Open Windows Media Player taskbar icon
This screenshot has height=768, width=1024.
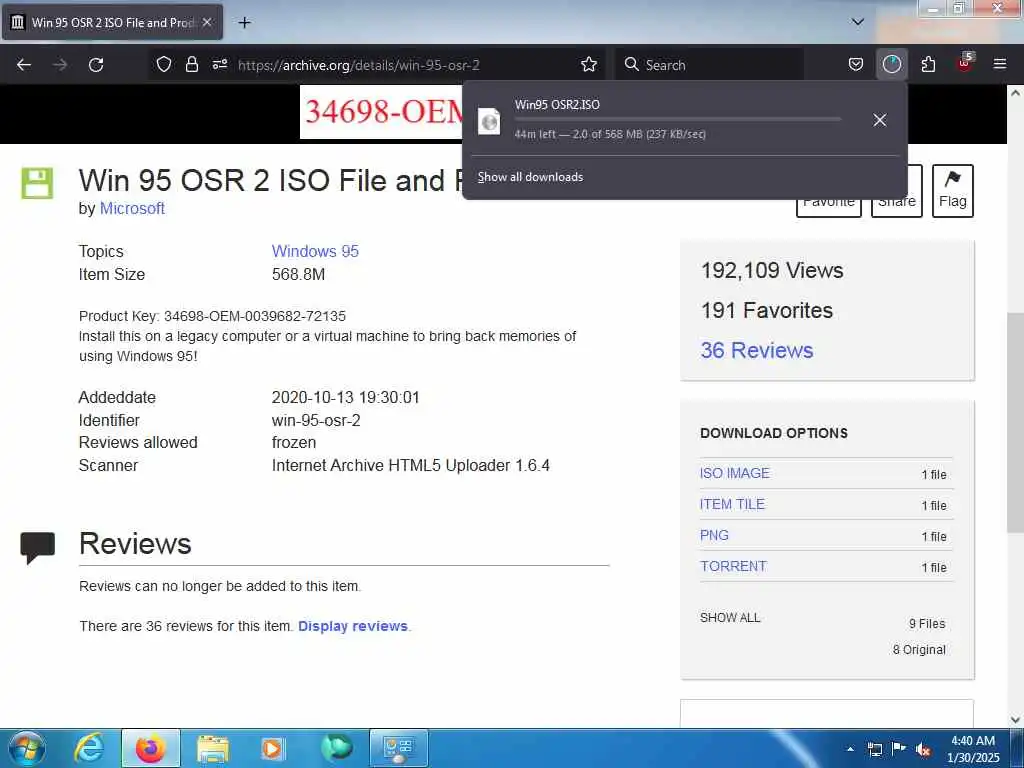click(x=272, y=748)
